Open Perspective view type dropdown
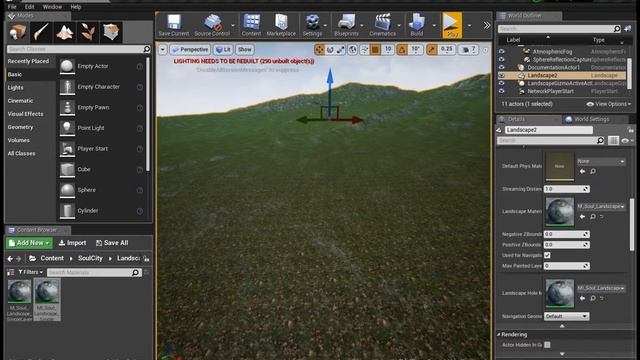The image size is (640, 360). pyautogui.click(x=190, y=50)
